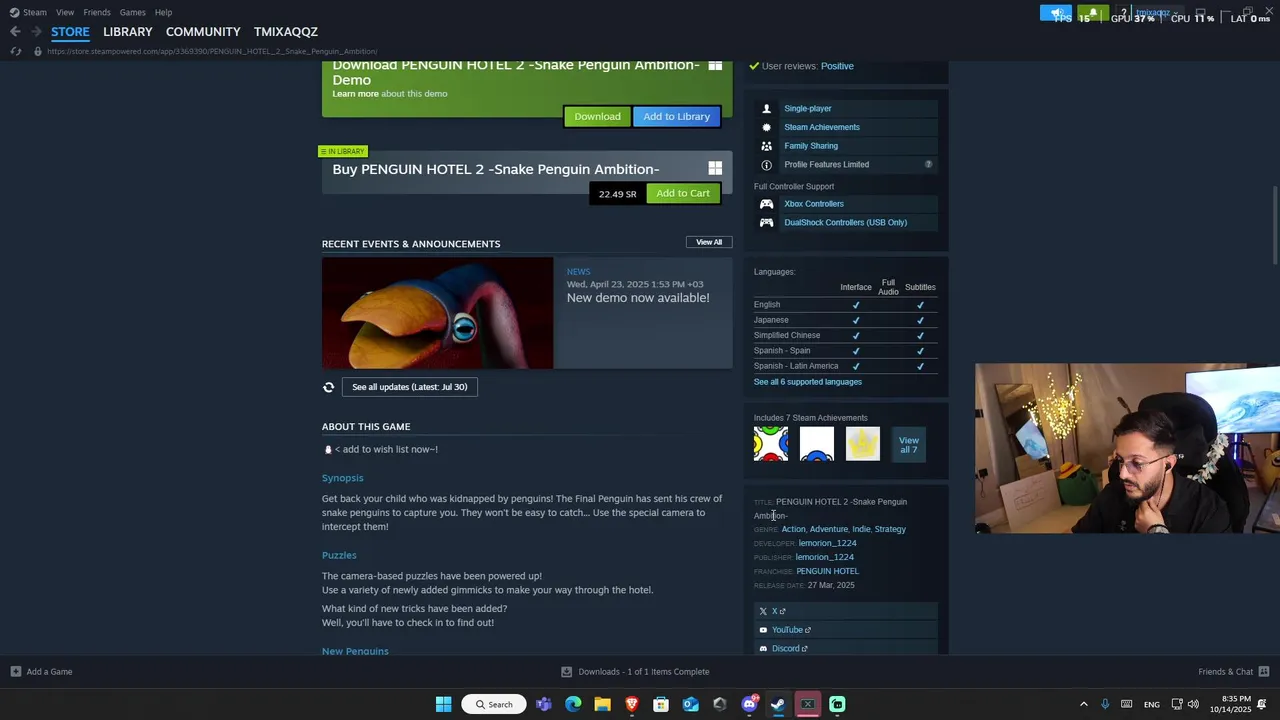Click the store page URL field
The width and height of the screenshot is (1280, 720).
(x=212, y=51)
